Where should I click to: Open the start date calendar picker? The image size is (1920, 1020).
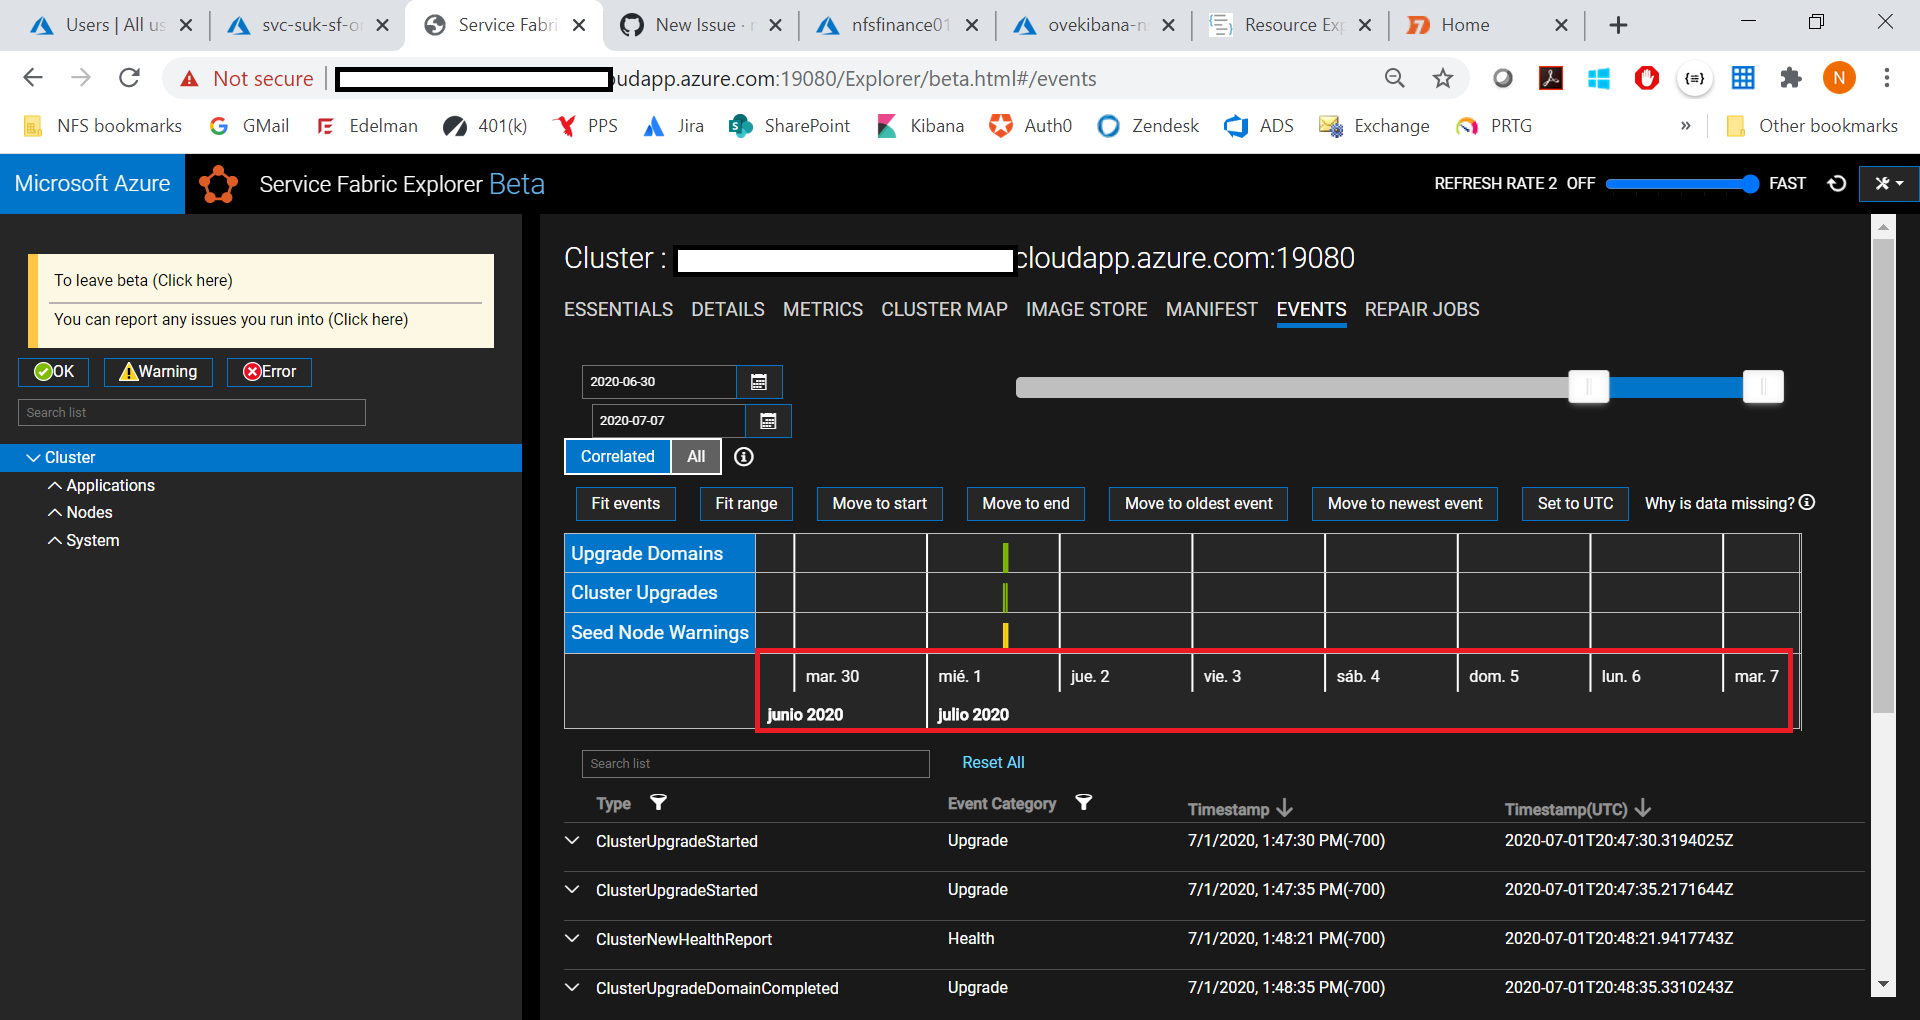(x=759, y=381)
